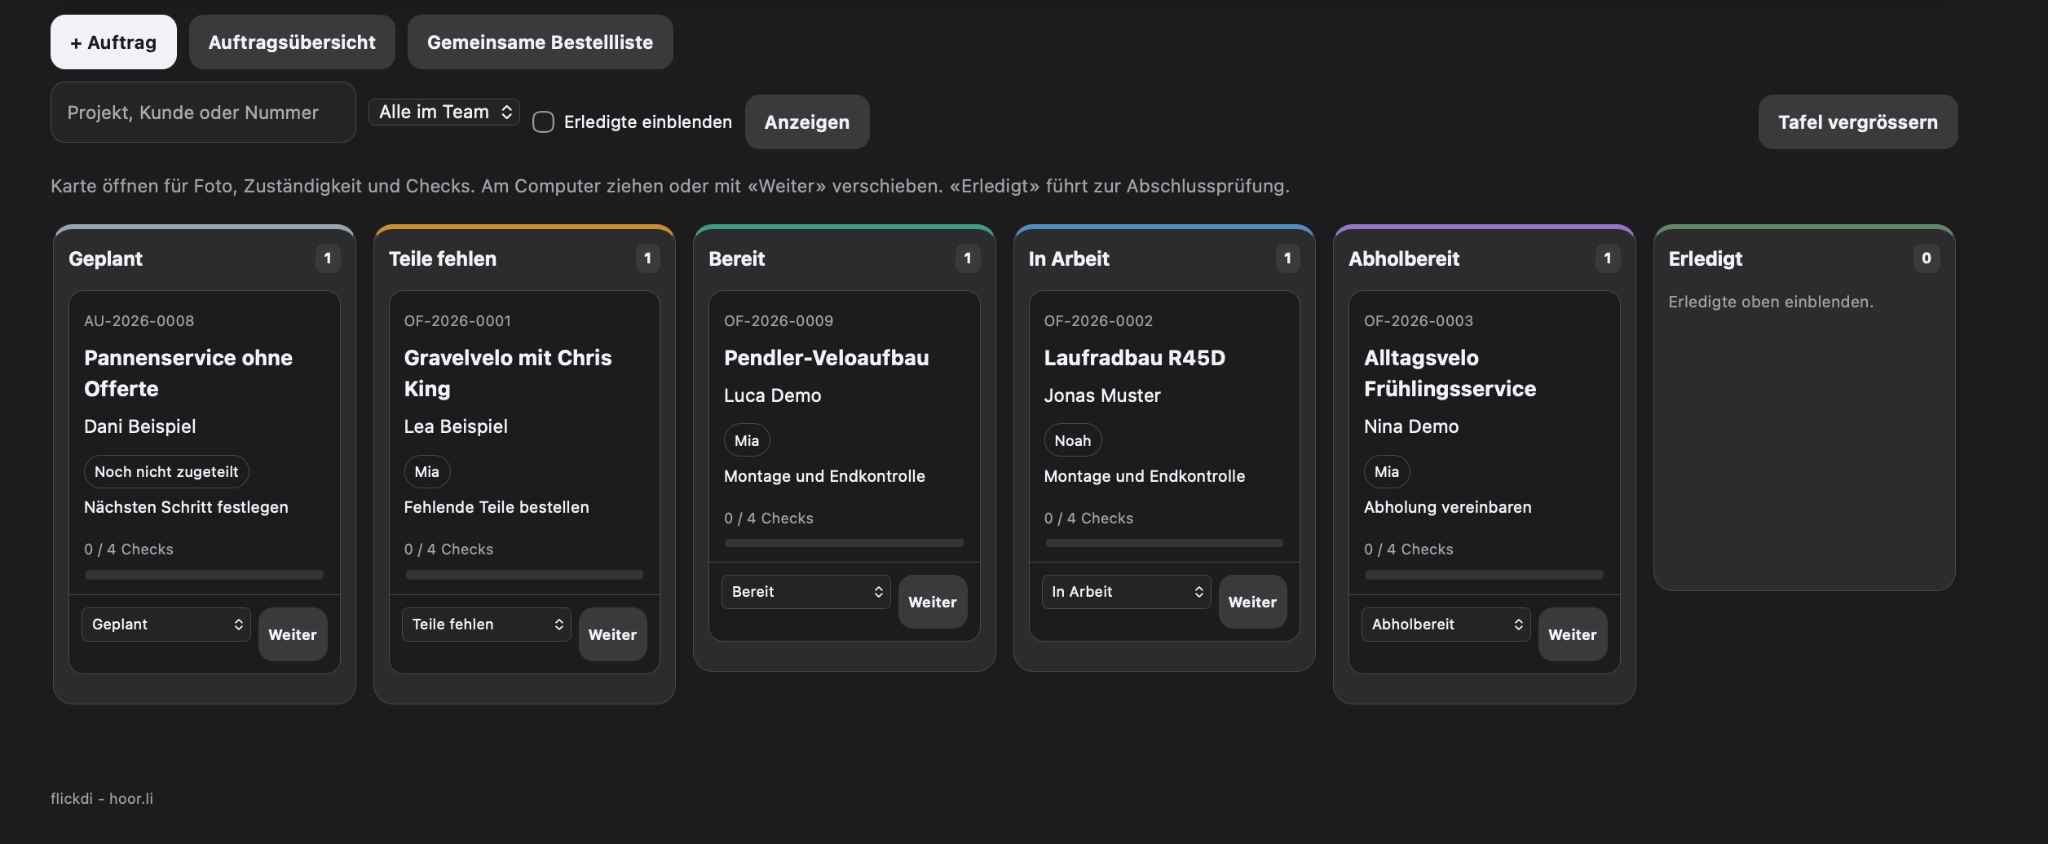Open status dropdown on Pendler-Veloaufbau card
2048x844 pixels.
point(806,592)
